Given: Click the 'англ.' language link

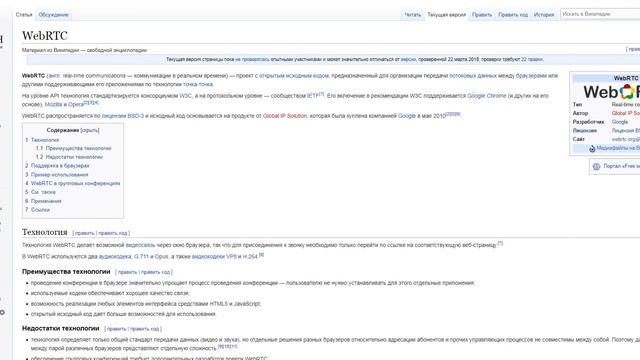Looking at the screenshot, I should click(54, 76).
